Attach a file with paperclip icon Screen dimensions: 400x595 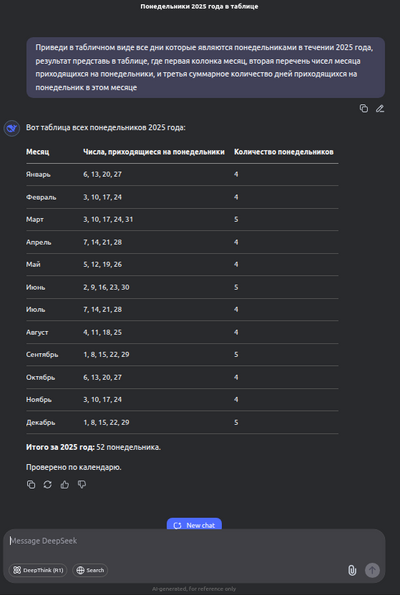[x=352, y=570]
